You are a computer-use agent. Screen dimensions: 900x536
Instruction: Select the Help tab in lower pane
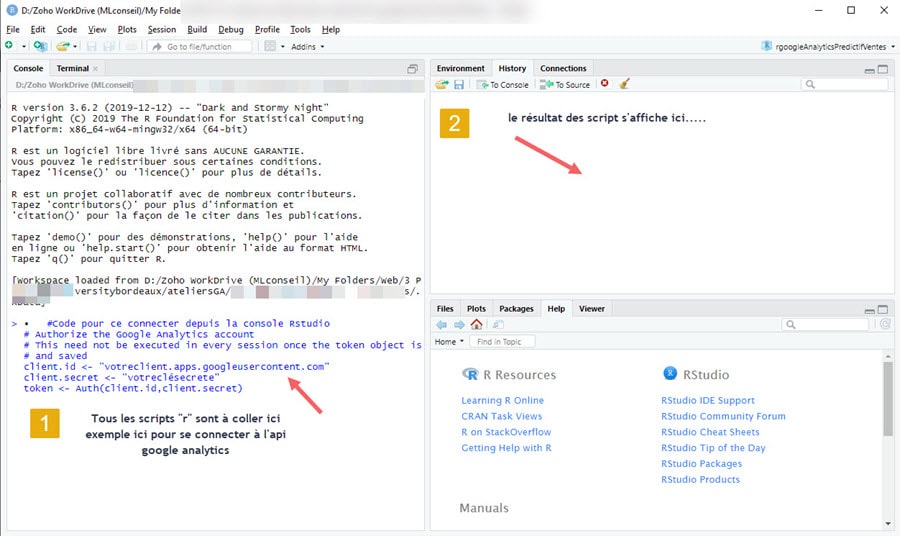click(x=556, y=309)
